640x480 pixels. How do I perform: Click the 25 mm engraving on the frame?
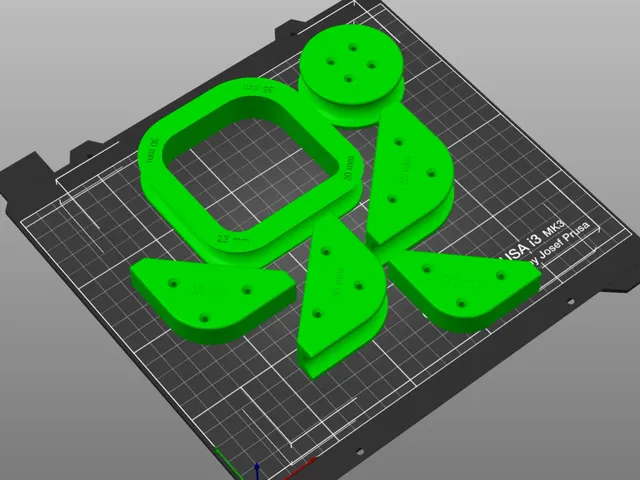pos(233,239)
